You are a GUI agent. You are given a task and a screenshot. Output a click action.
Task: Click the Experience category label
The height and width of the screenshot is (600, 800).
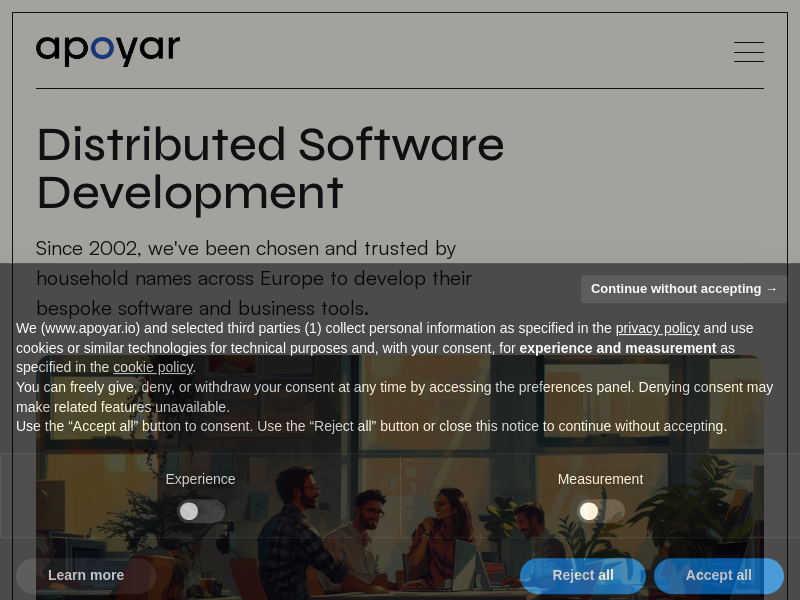point(200,479)
